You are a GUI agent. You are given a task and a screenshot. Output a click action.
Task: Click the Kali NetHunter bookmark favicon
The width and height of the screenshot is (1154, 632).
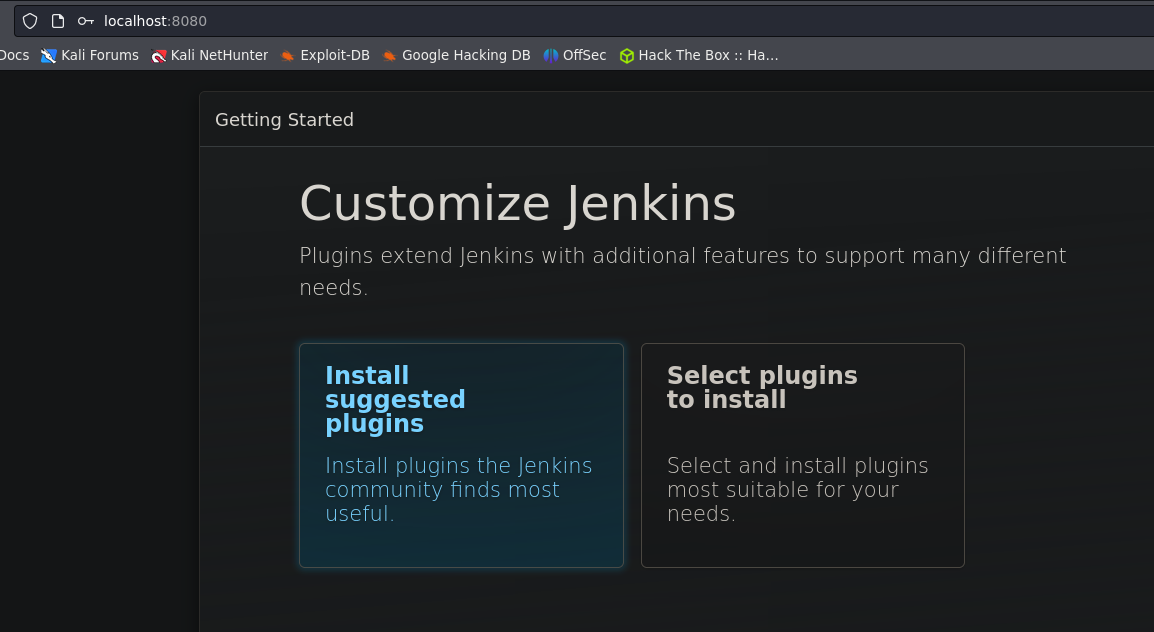[x=159, y=56]
